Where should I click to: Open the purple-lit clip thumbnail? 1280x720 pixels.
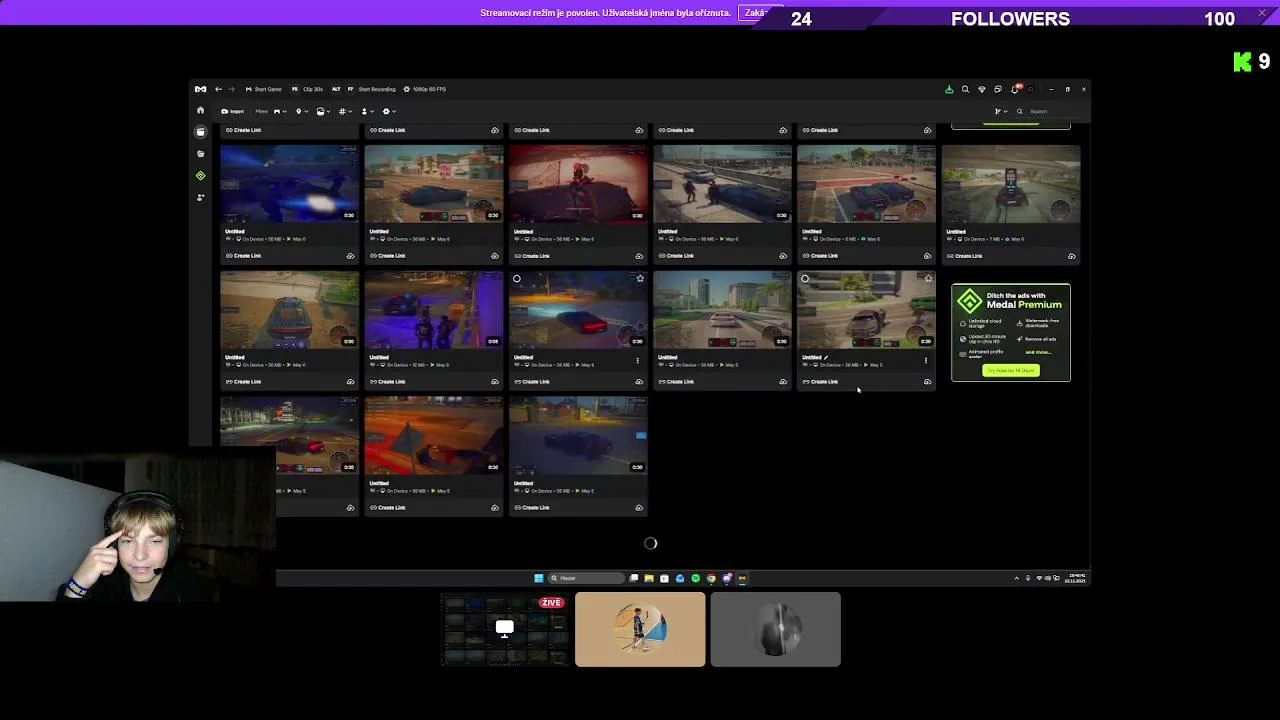[434, 309]
